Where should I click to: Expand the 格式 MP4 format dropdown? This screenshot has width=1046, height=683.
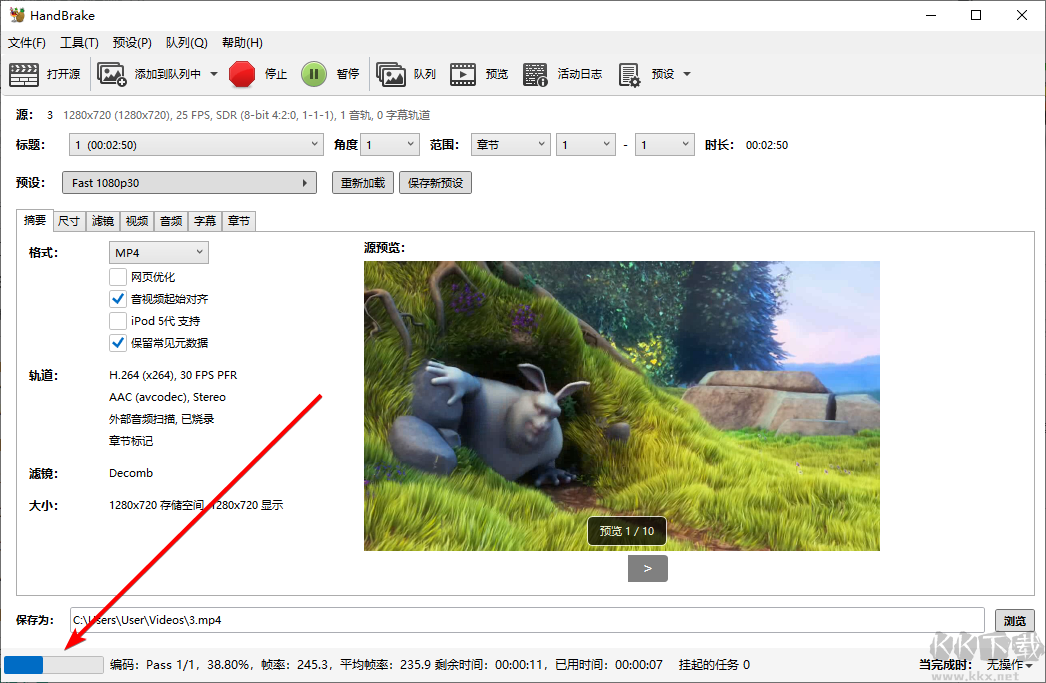click(x=158, y=252)
